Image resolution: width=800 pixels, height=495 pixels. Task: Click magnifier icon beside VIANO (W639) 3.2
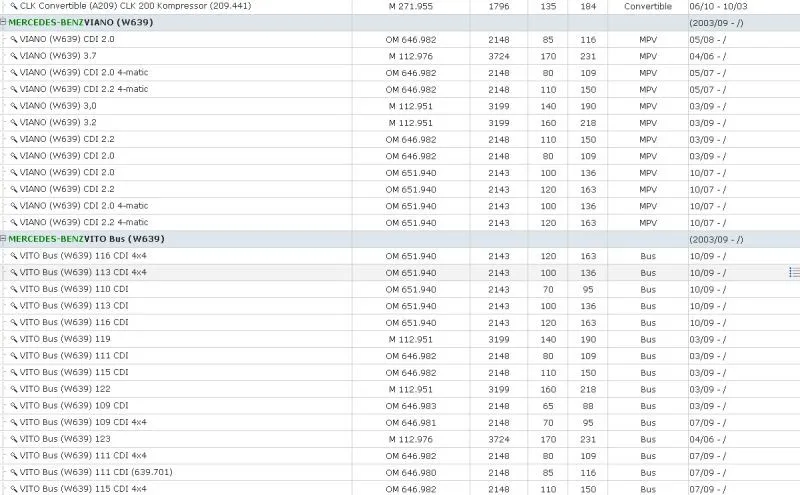pyautogui.click(x=14, y=123)
